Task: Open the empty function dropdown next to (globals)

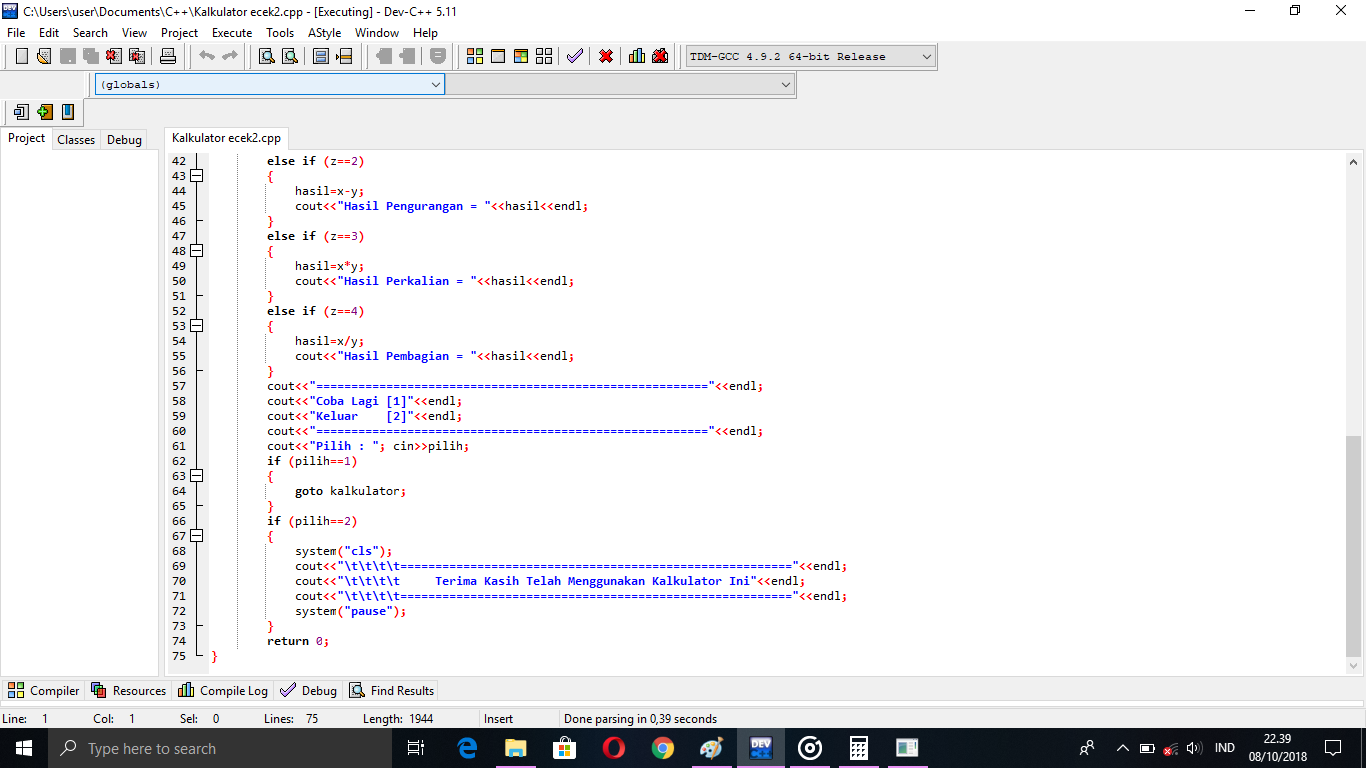Action: 620,85
